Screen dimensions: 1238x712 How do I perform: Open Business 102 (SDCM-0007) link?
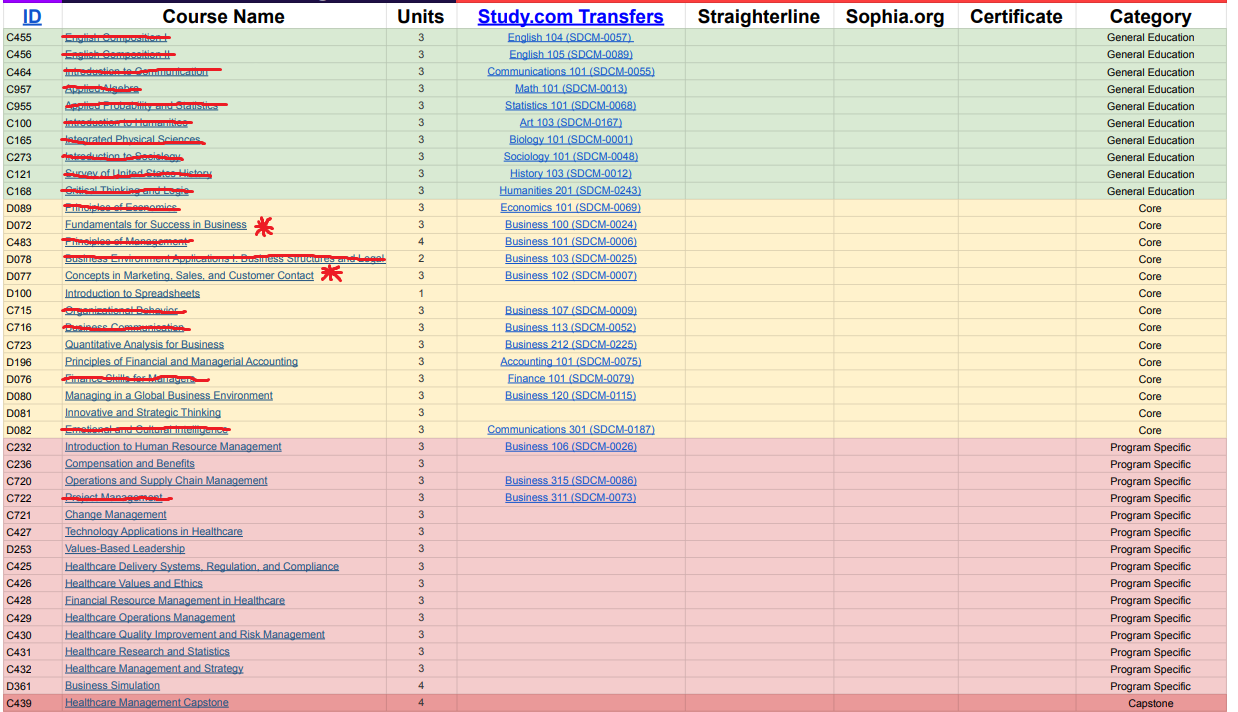570,276
